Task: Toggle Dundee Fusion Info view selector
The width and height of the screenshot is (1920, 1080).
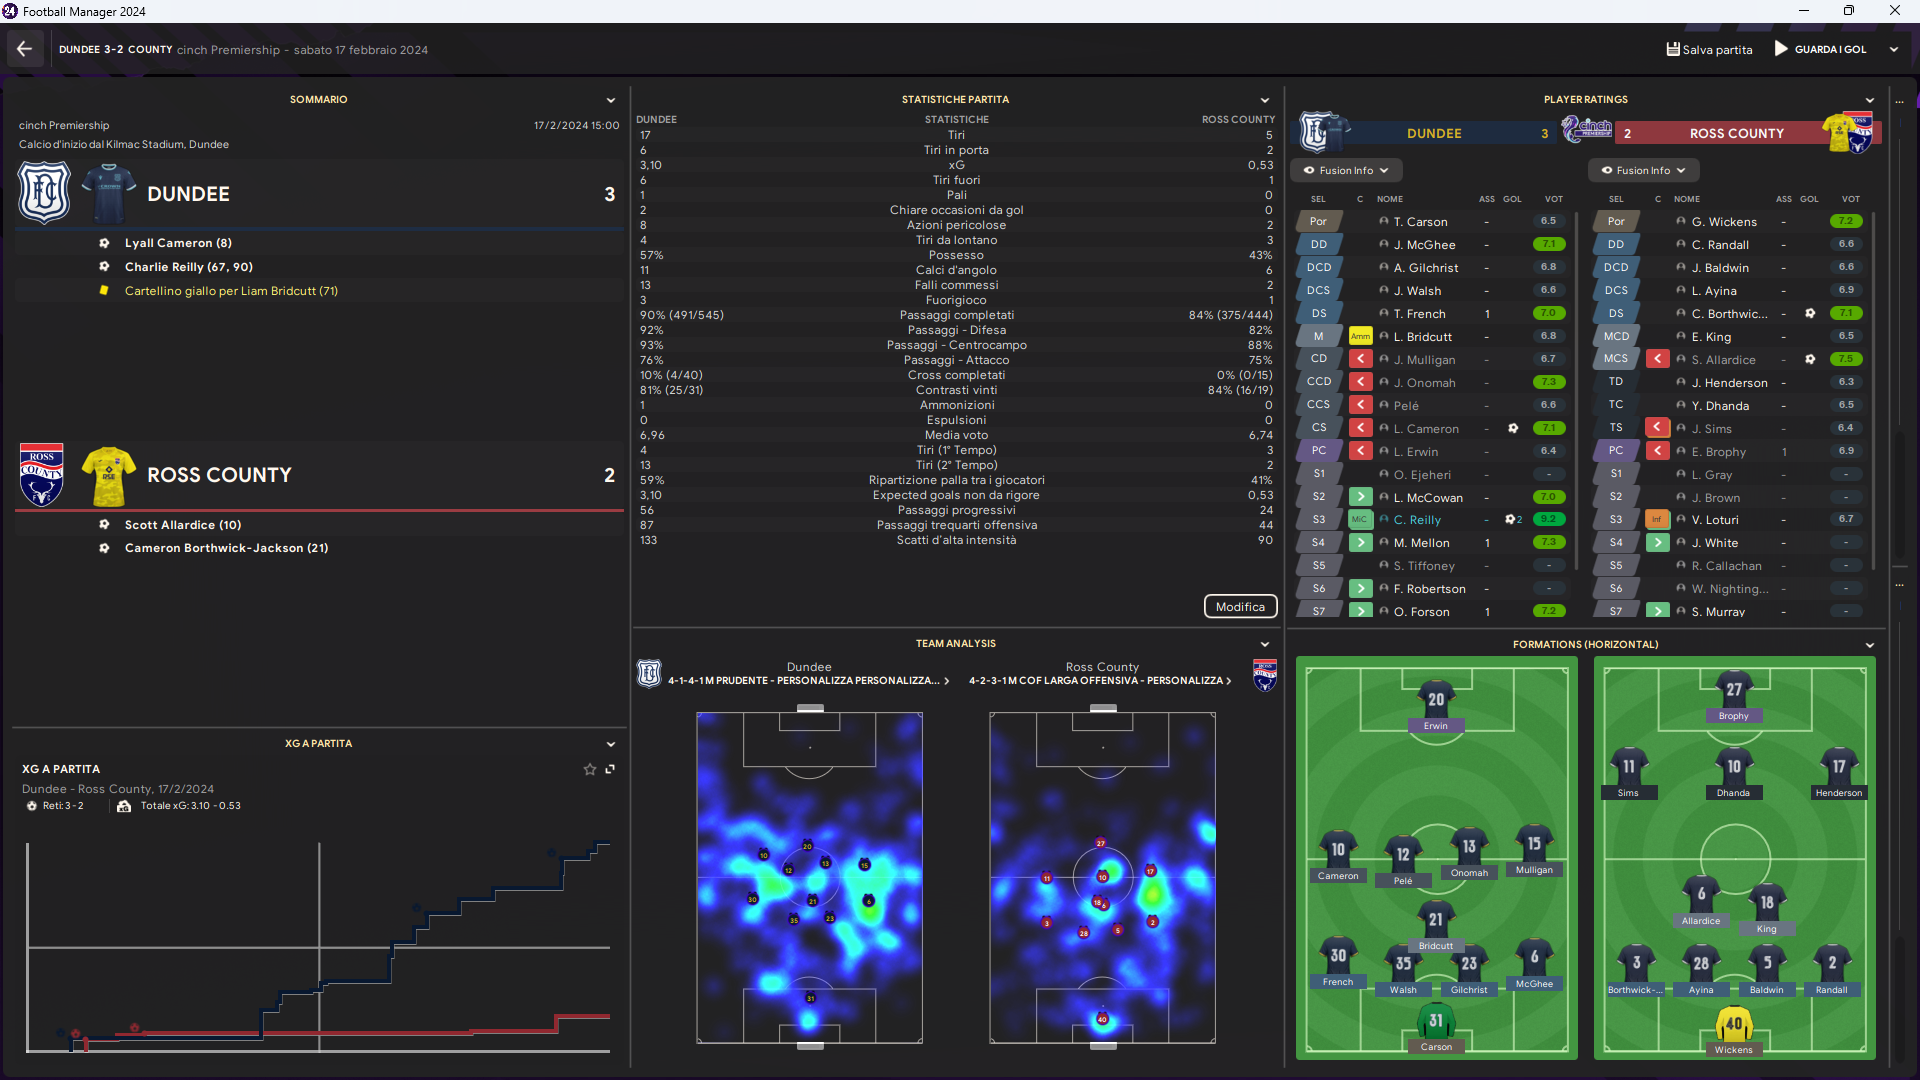Action: click(x=1346, y=170)
